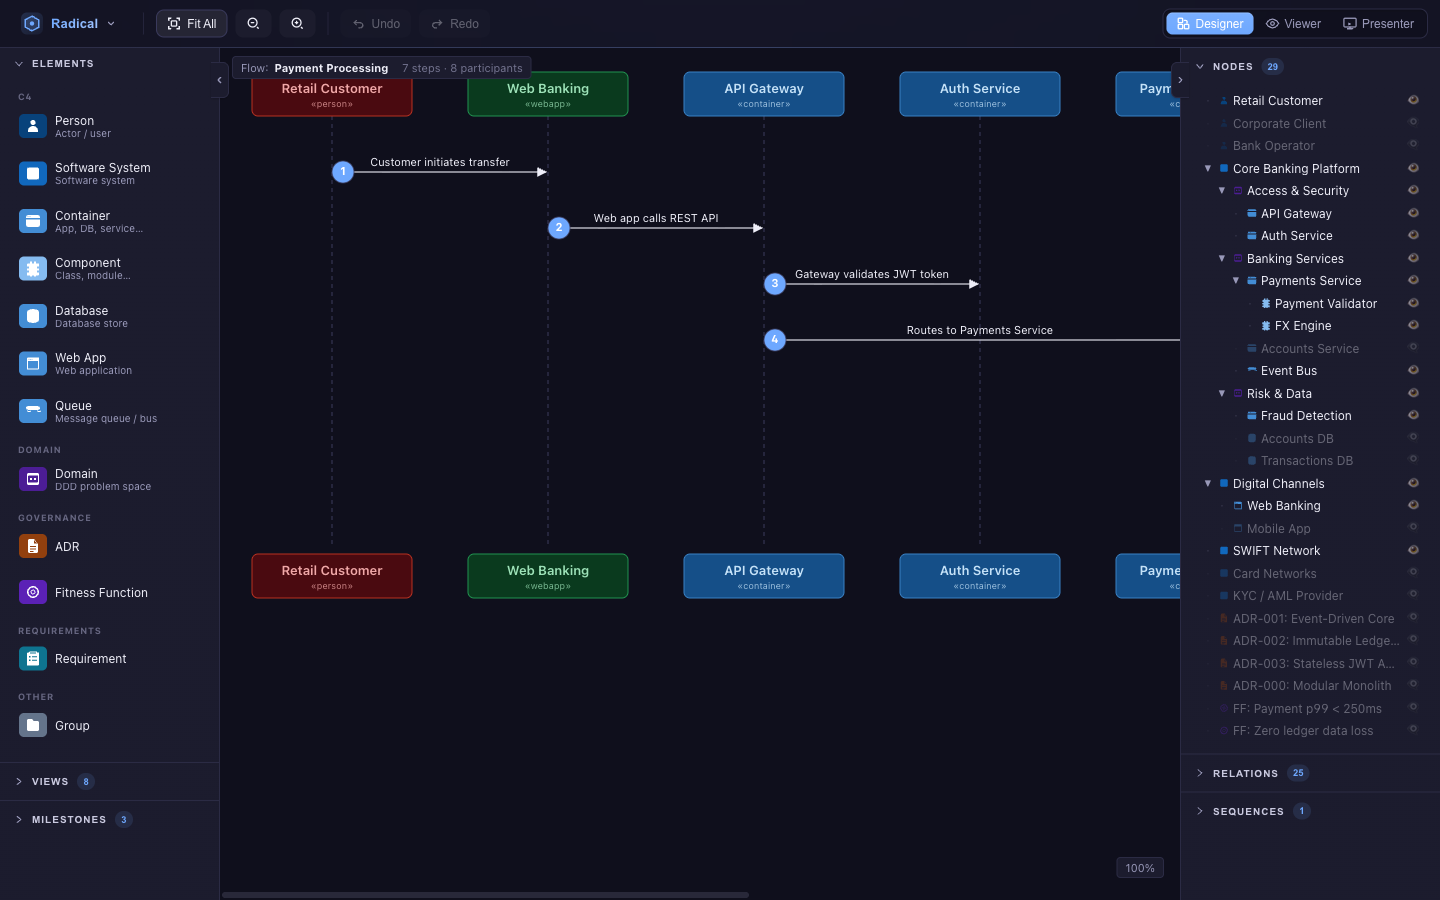Collapse the left Elements panel arrow
This screenshot has height=900, width=1440.
tap(220, 80)
